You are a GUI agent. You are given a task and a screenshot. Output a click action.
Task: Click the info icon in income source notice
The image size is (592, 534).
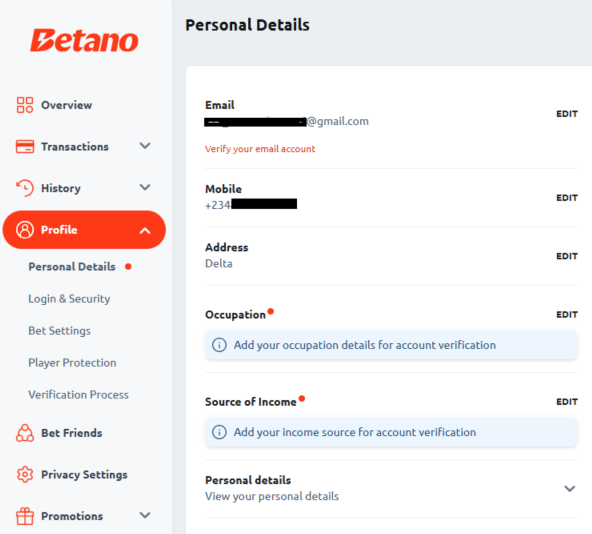219,432
